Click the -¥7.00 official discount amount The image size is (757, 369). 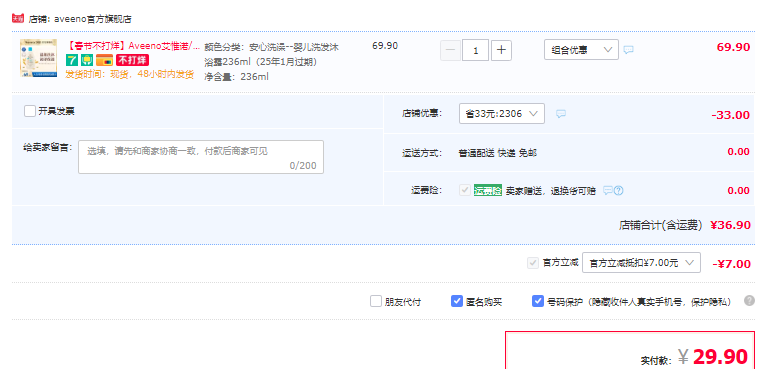click(731, 264)
